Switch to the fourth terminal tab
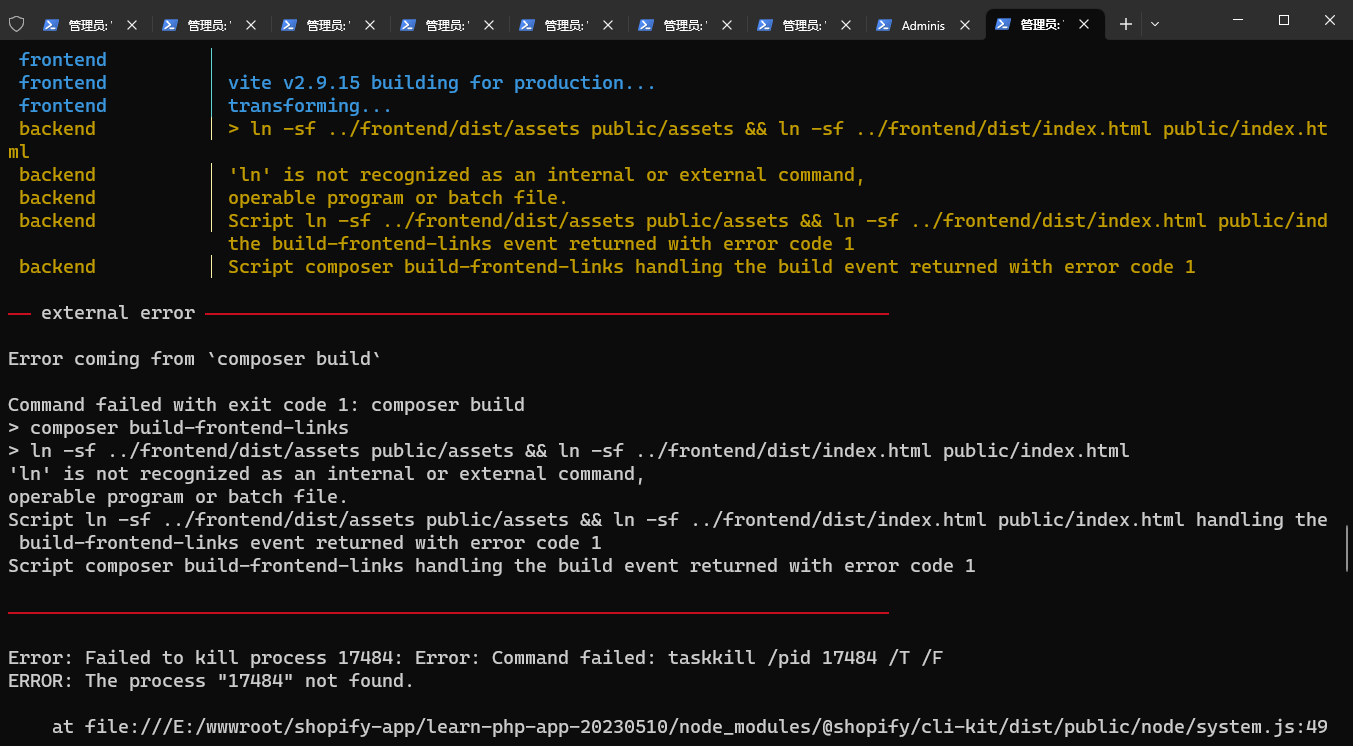The width and height of the screenshot is (1353, 746). click(x=447, y=25)
